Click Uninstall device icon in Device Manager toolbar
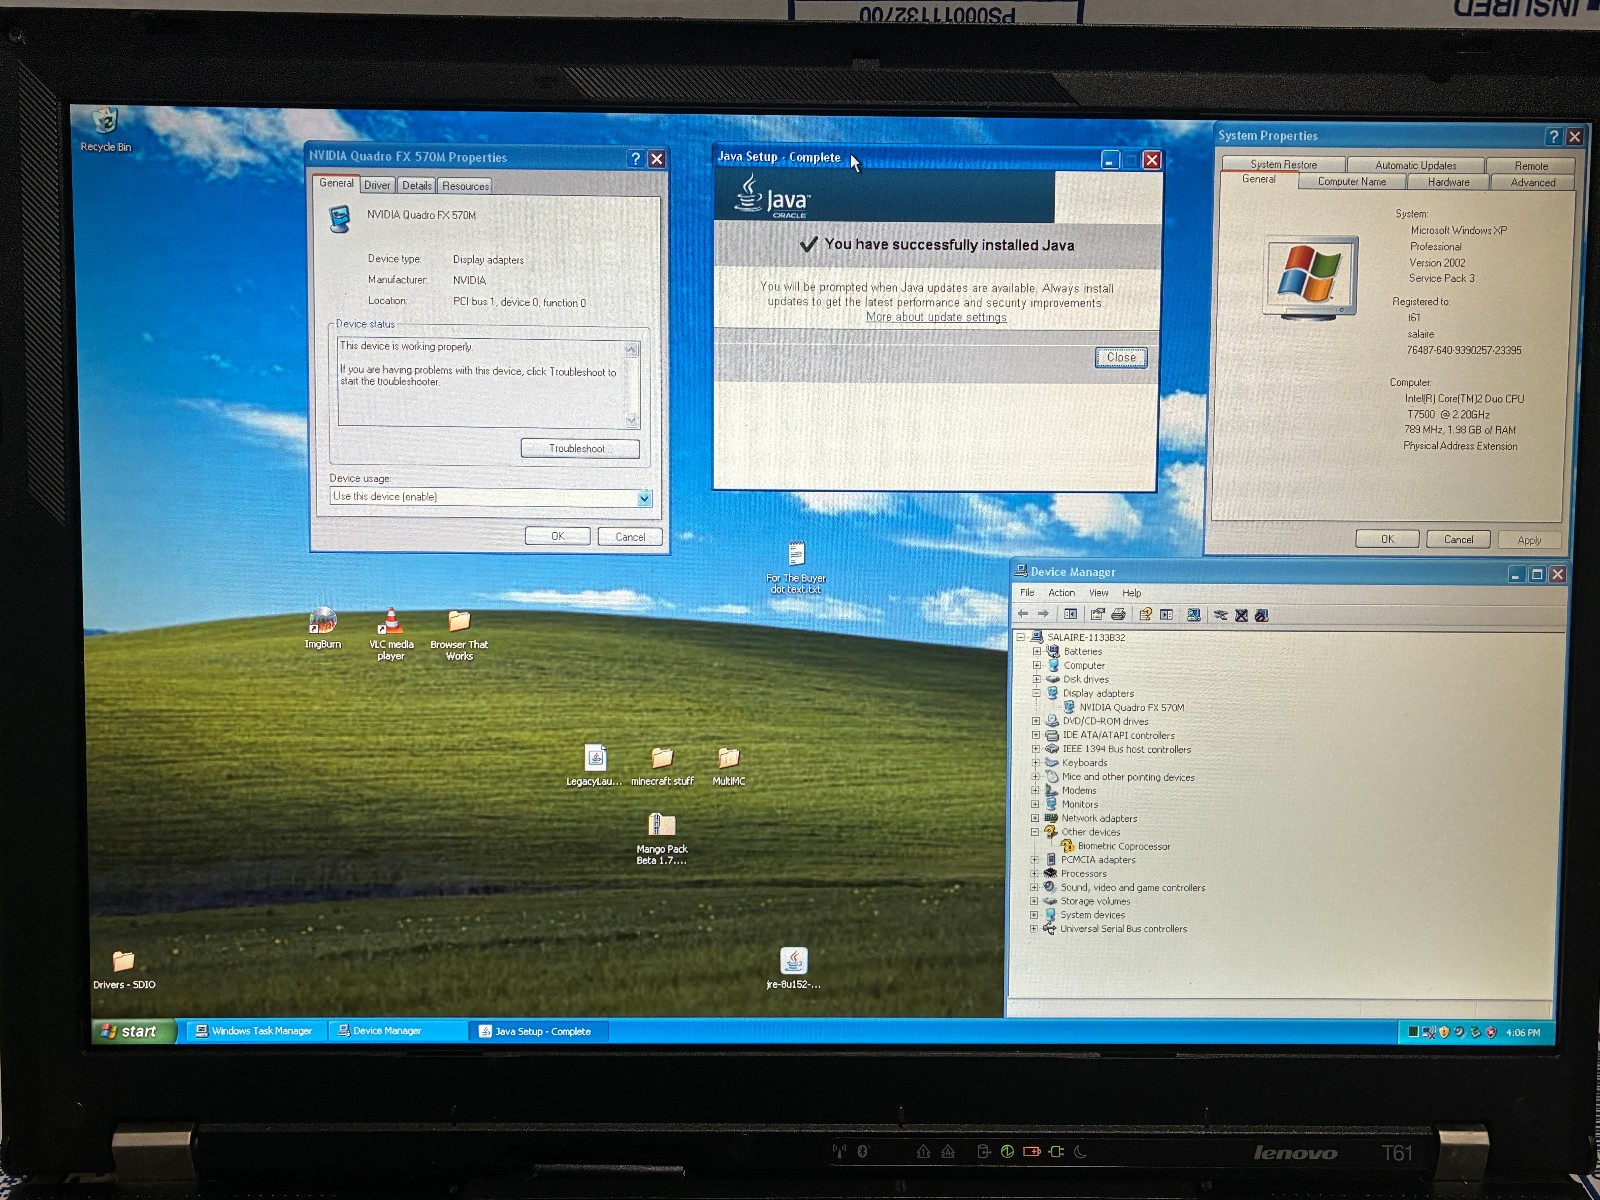The height and width of the screenshot is (1200, 1600). 1241,614
